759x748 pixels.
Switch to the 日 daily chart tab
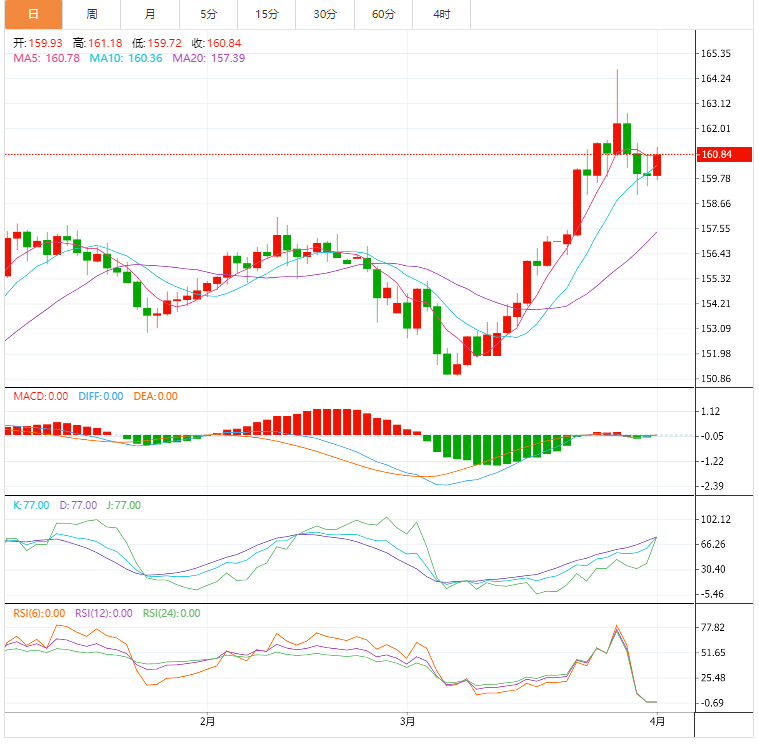coord(33,14)
